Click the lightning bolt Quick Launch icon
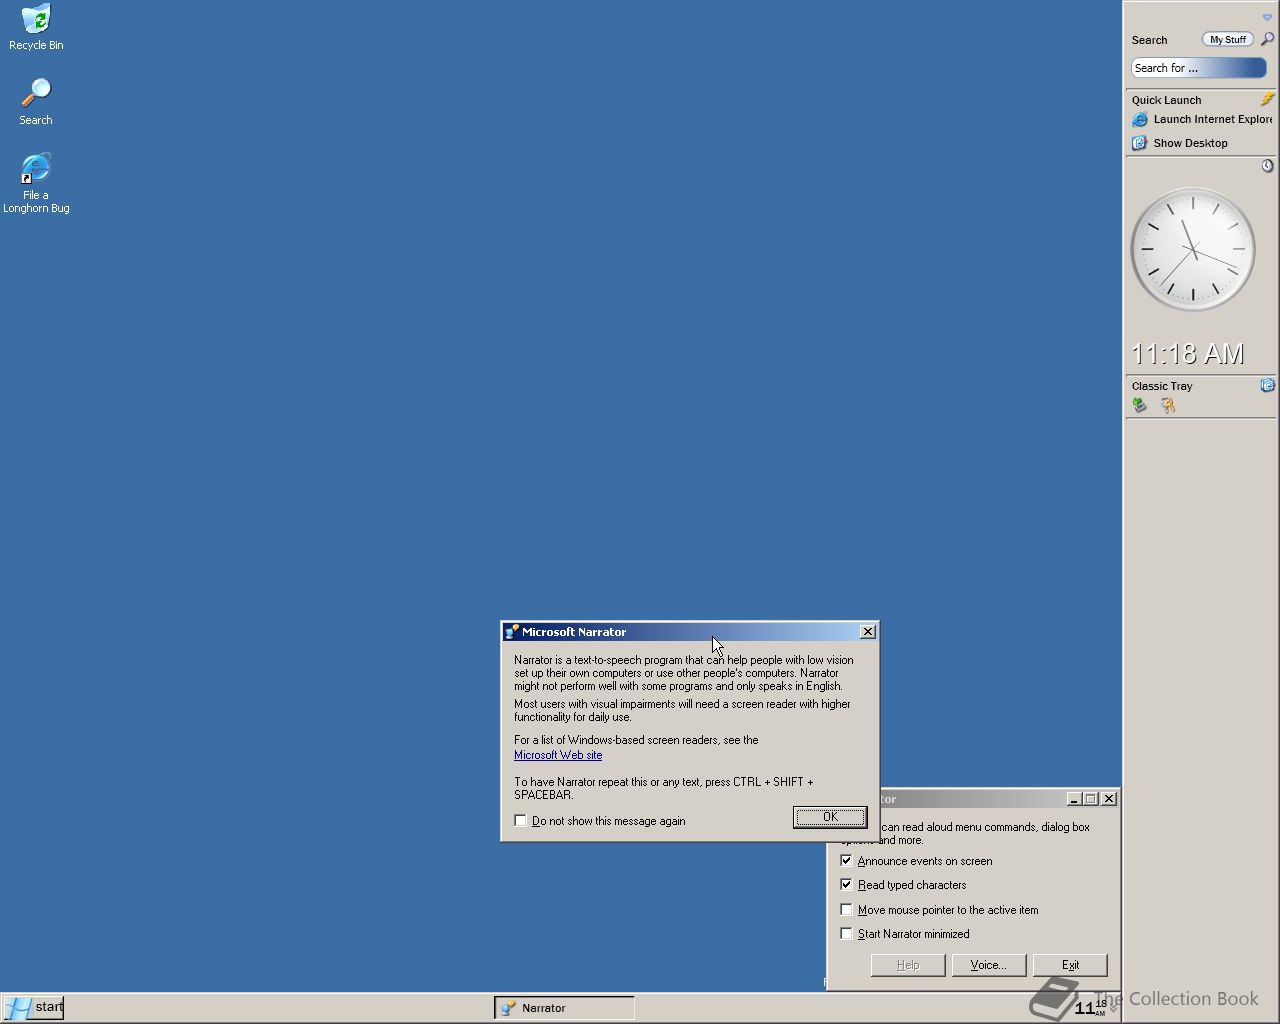Screen dimensions: 1280x1024 tap(1267, 99)
